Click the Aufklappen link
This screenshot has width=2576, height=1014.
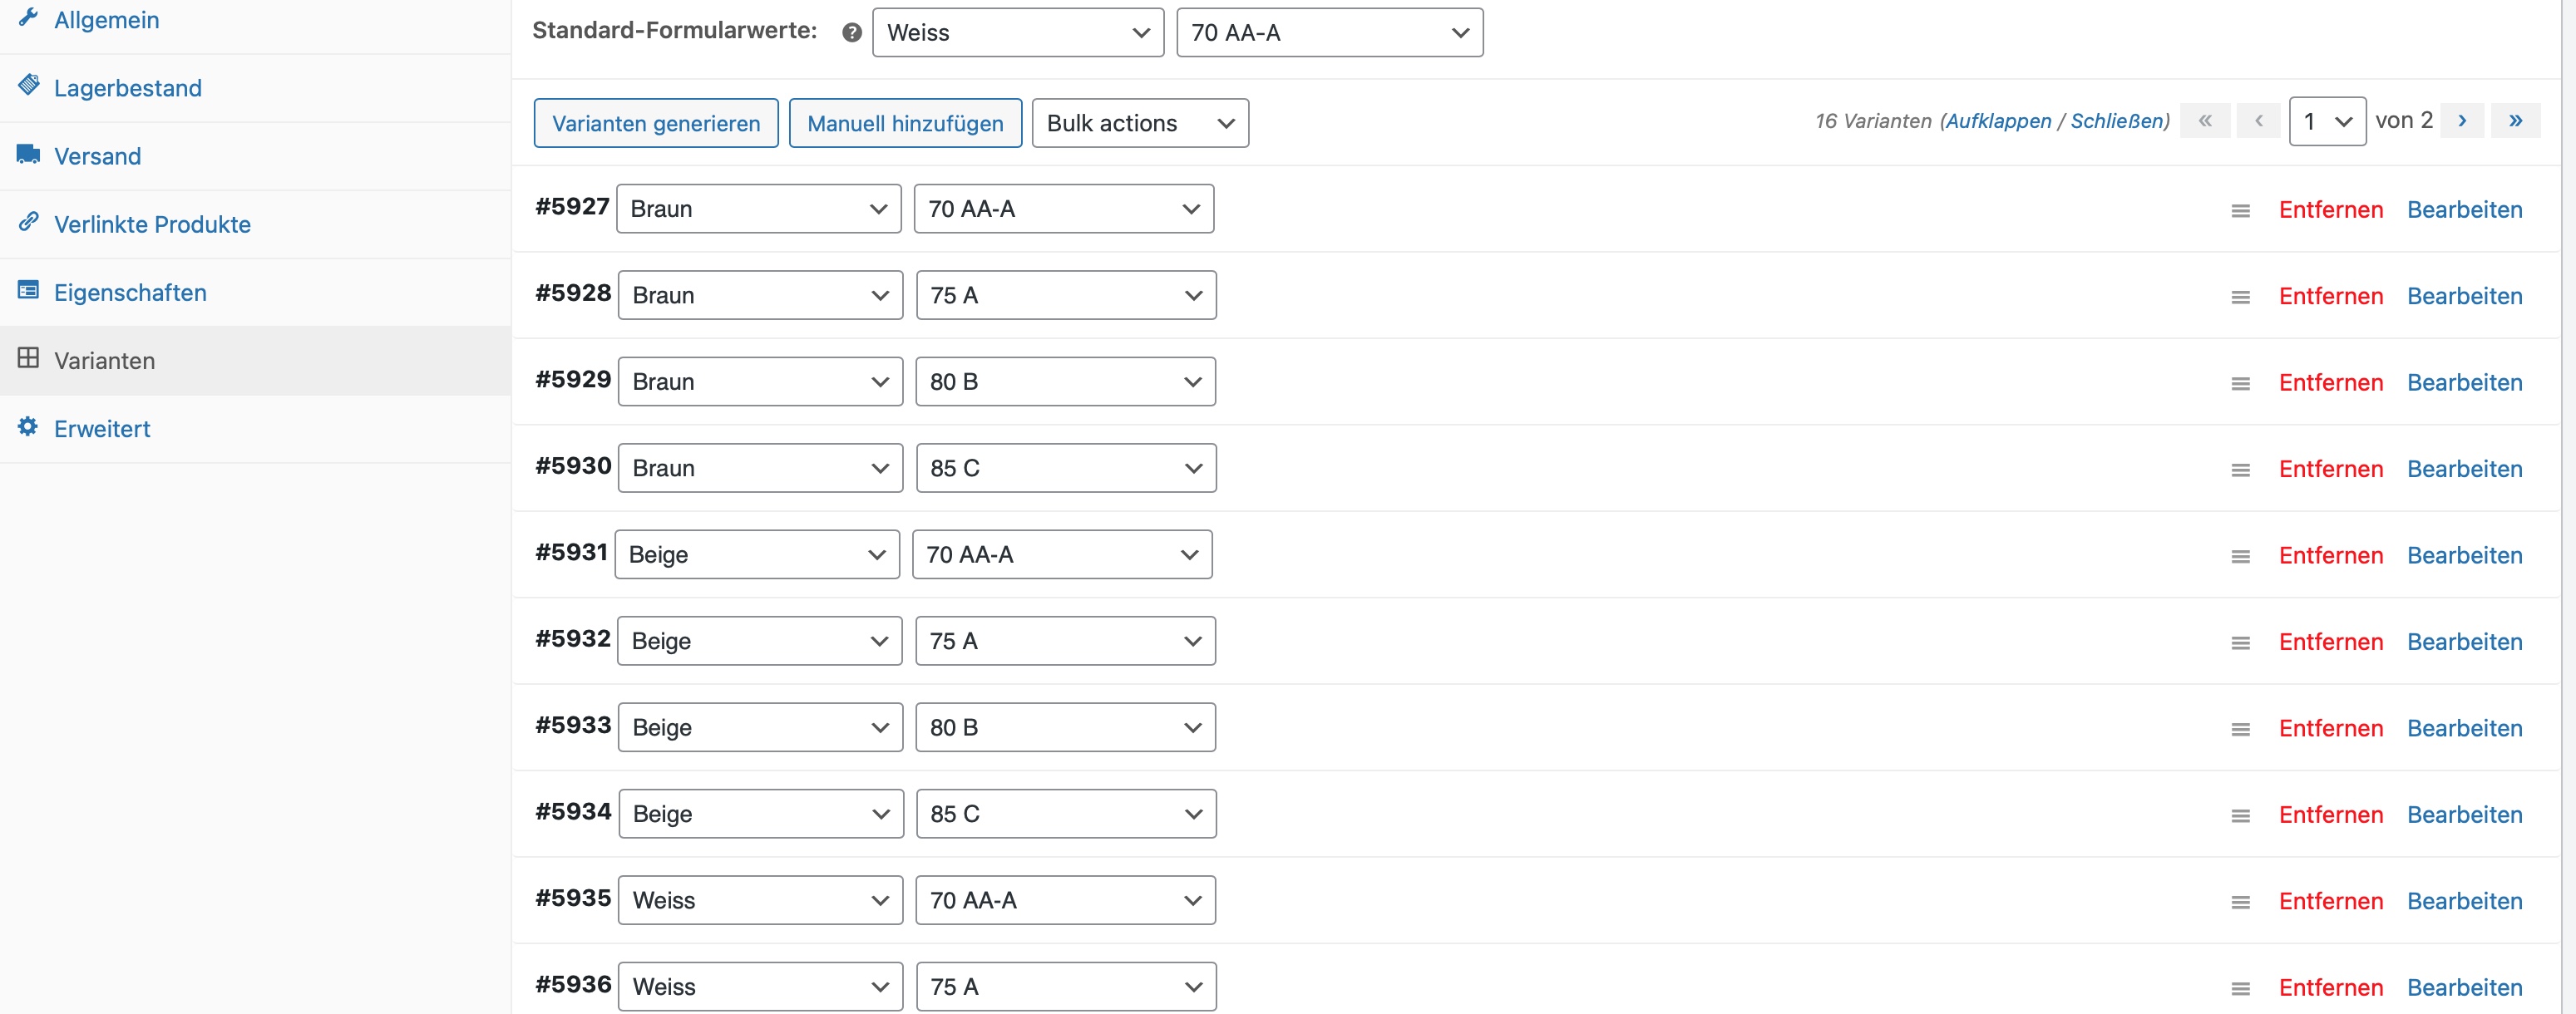[x=1998, y=121]
